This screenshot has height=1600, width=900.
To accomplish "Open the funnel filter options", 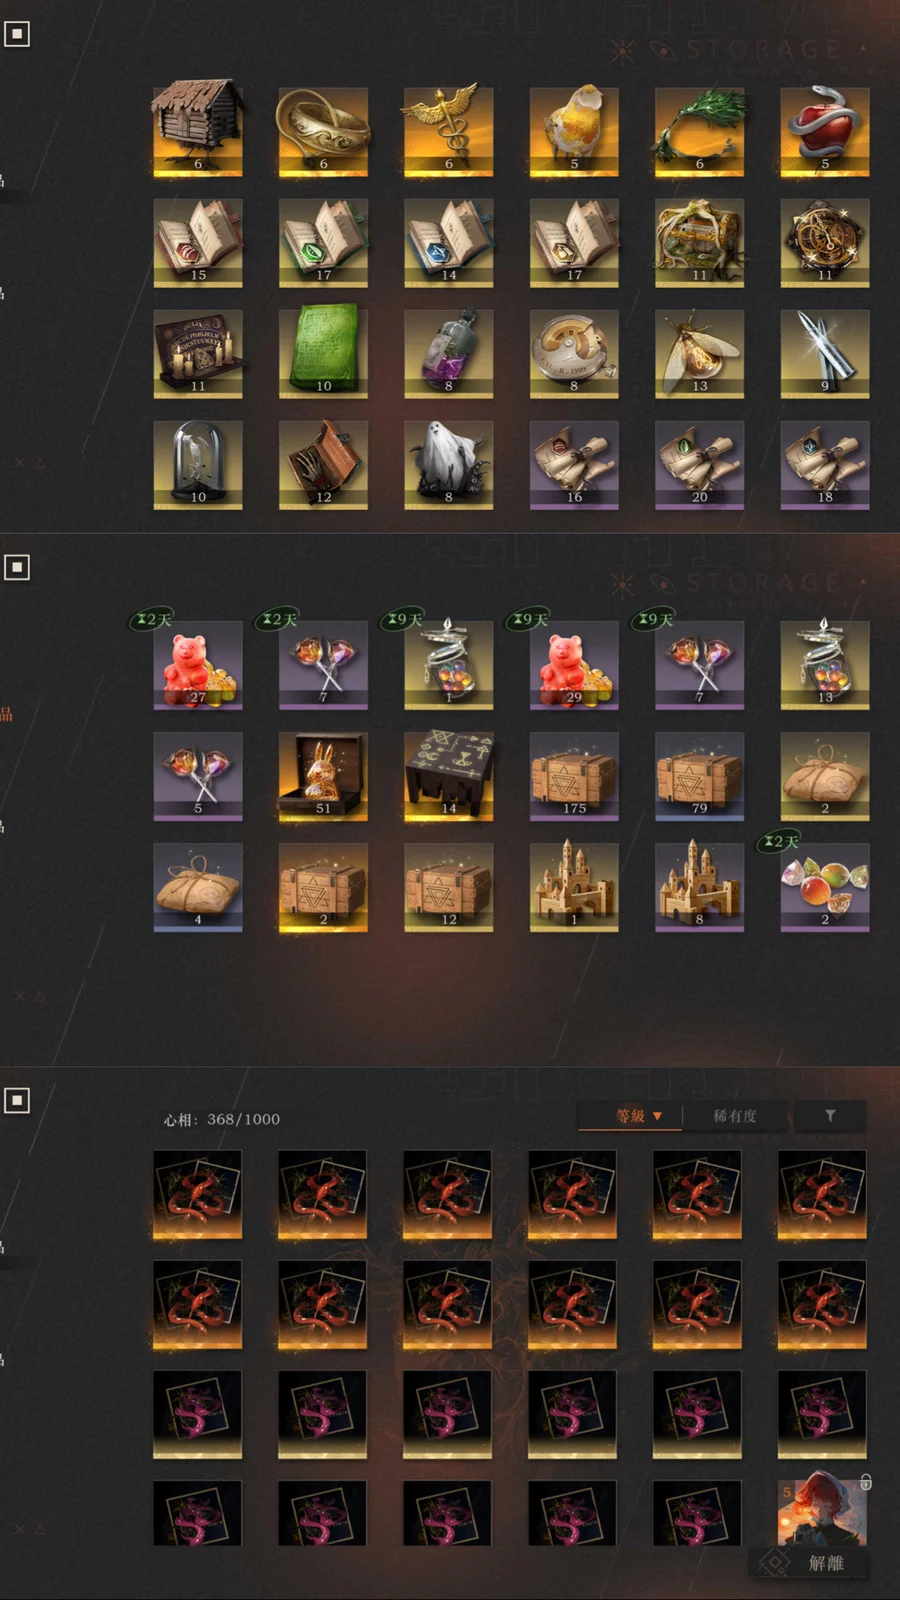I will pyautogui.click(x=830, y=1116).
